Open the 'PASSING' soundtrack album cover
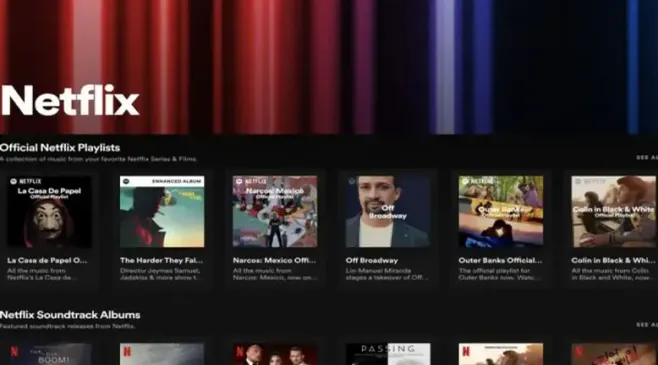Screen dimensions: 658x365 (x=388, y=354)
